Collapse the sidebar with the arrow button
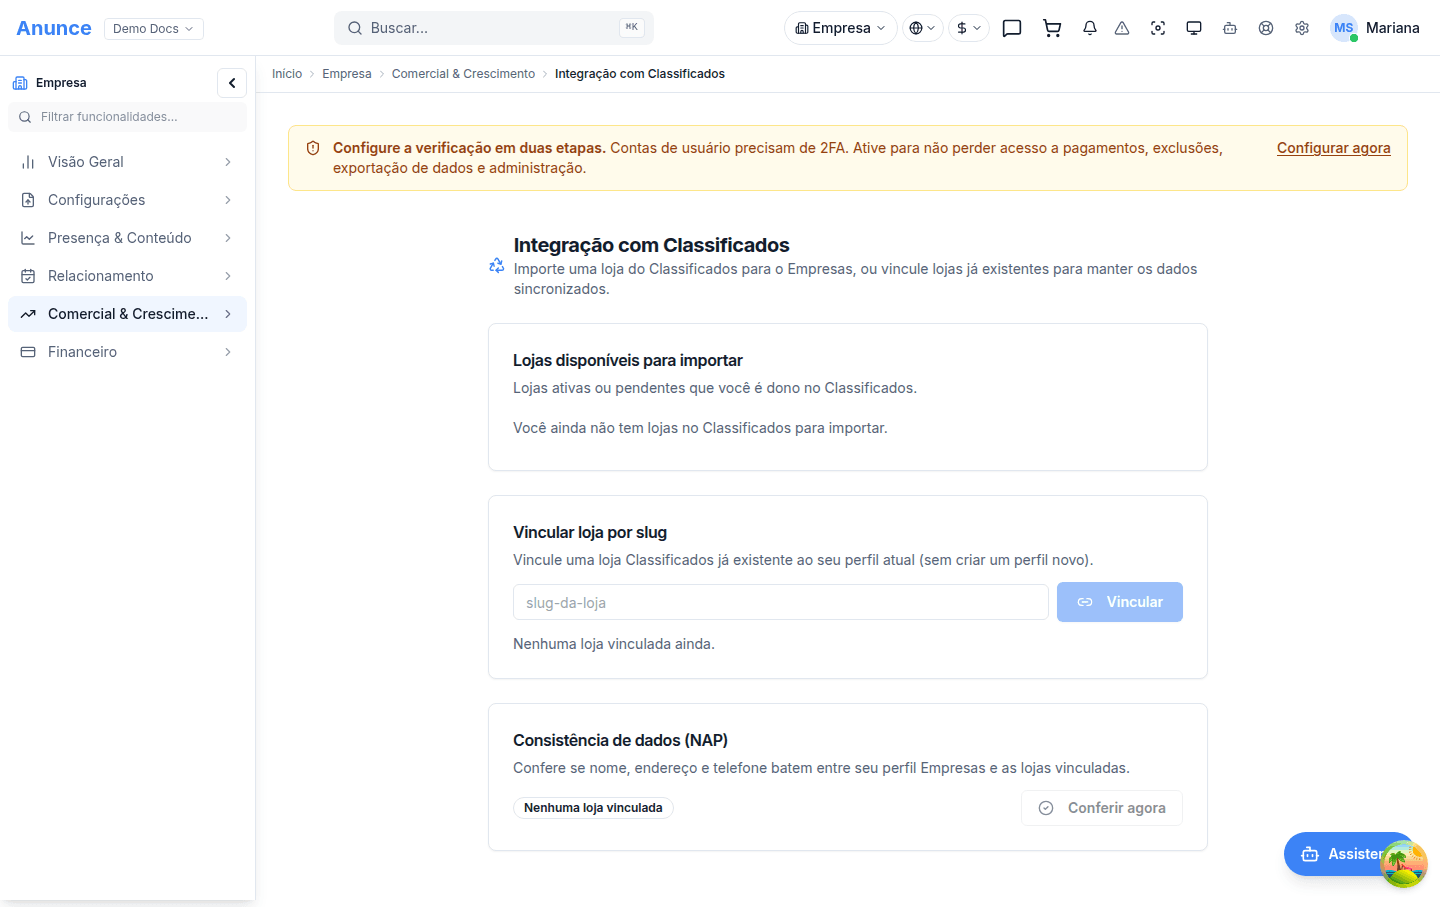This screenshot has height=907, width=1440. click(x=232, y=83)
